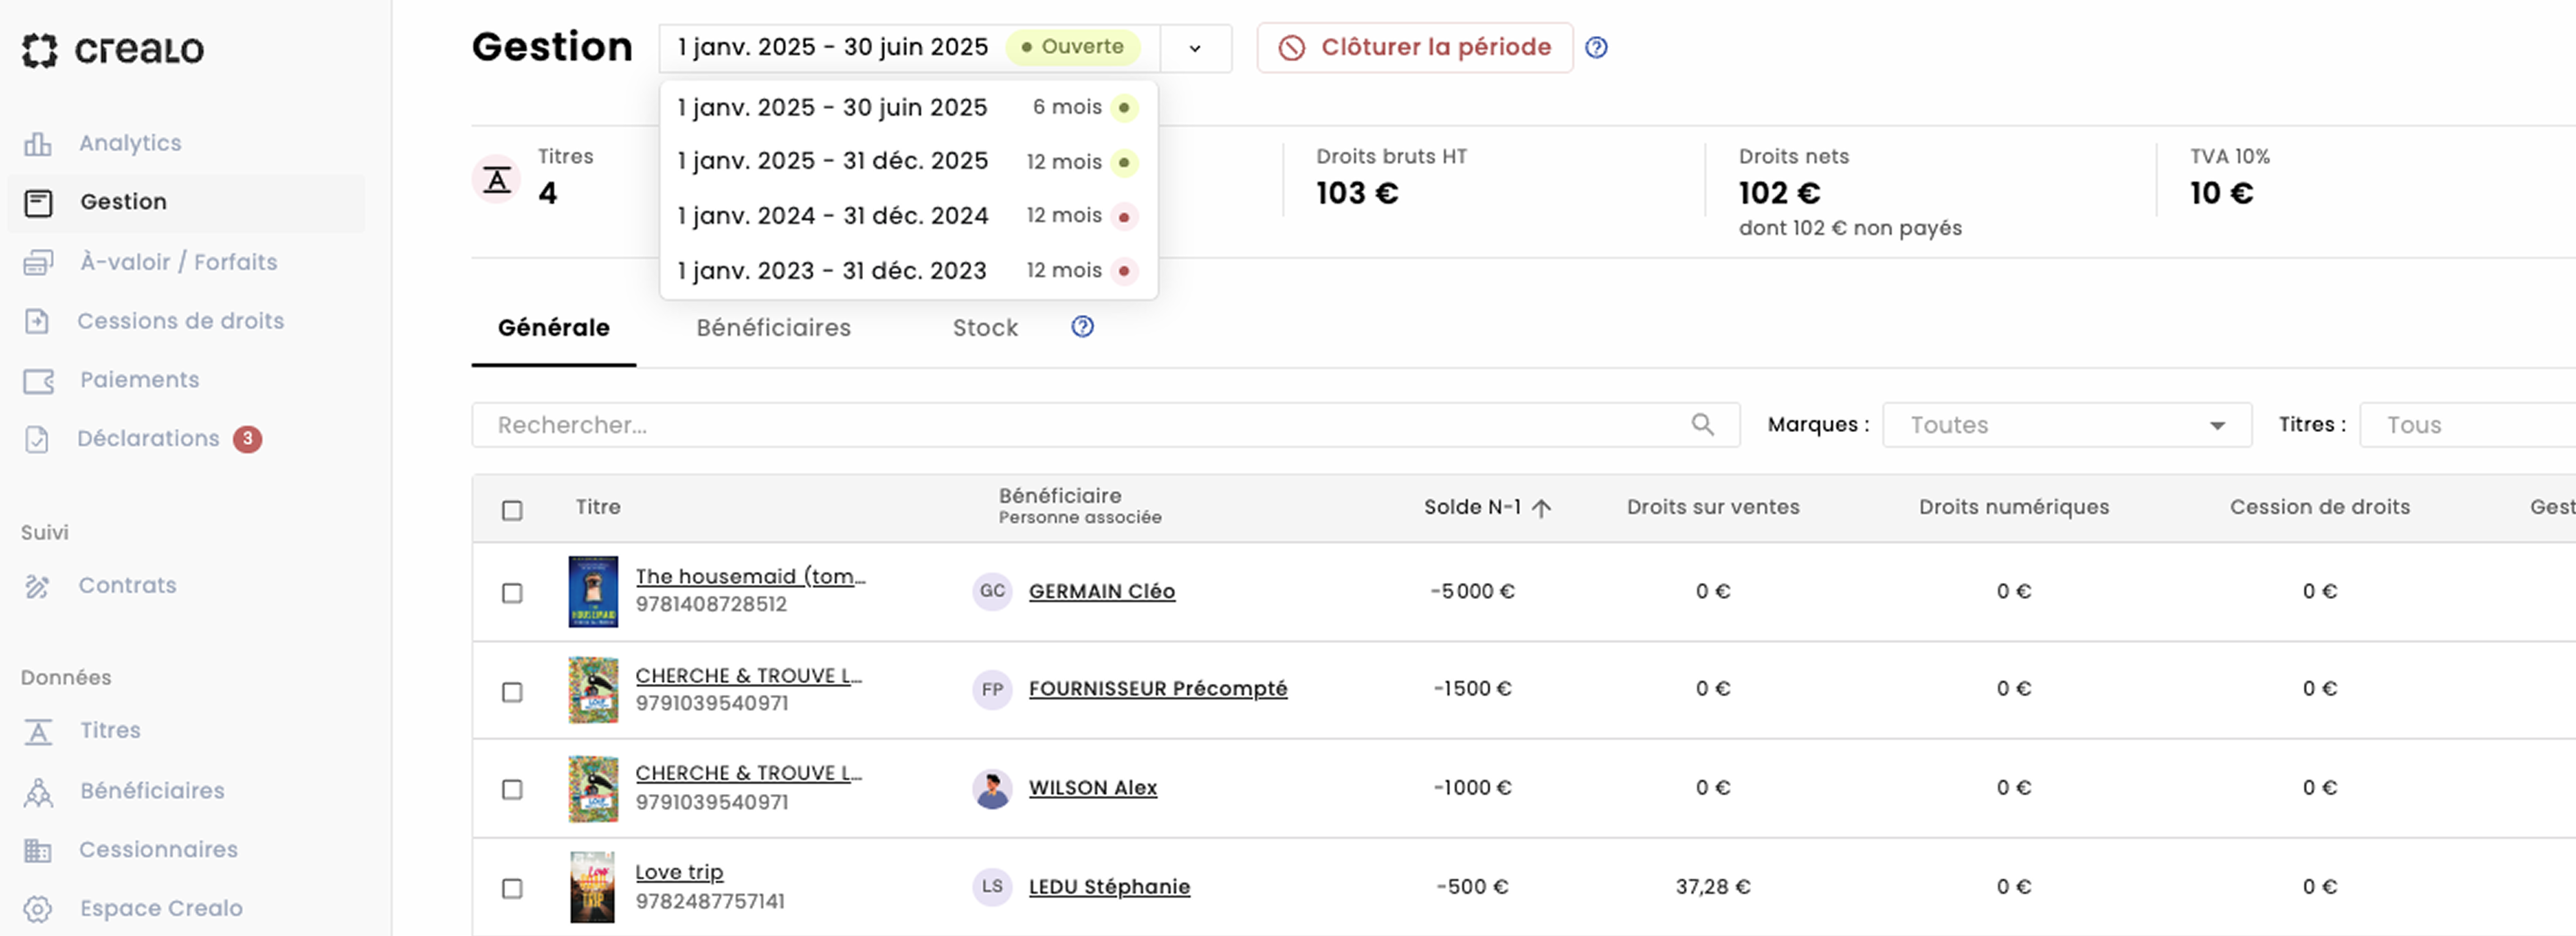Collapse the period selector chevron
Viewport: 2576px width, 936px height.
[1195, 49]
